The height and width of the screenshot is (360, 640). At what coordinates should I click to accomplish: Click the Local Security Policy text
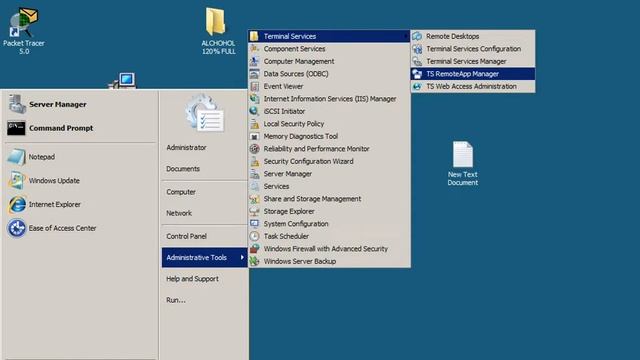(293, 124)
